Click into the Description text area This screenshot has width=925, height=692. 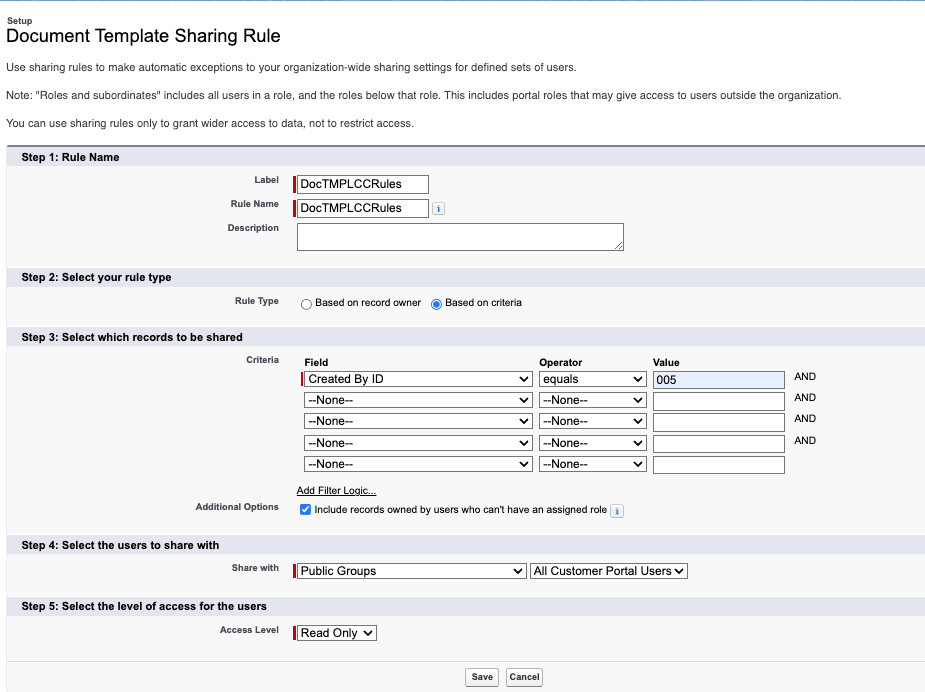coord(459,236)
